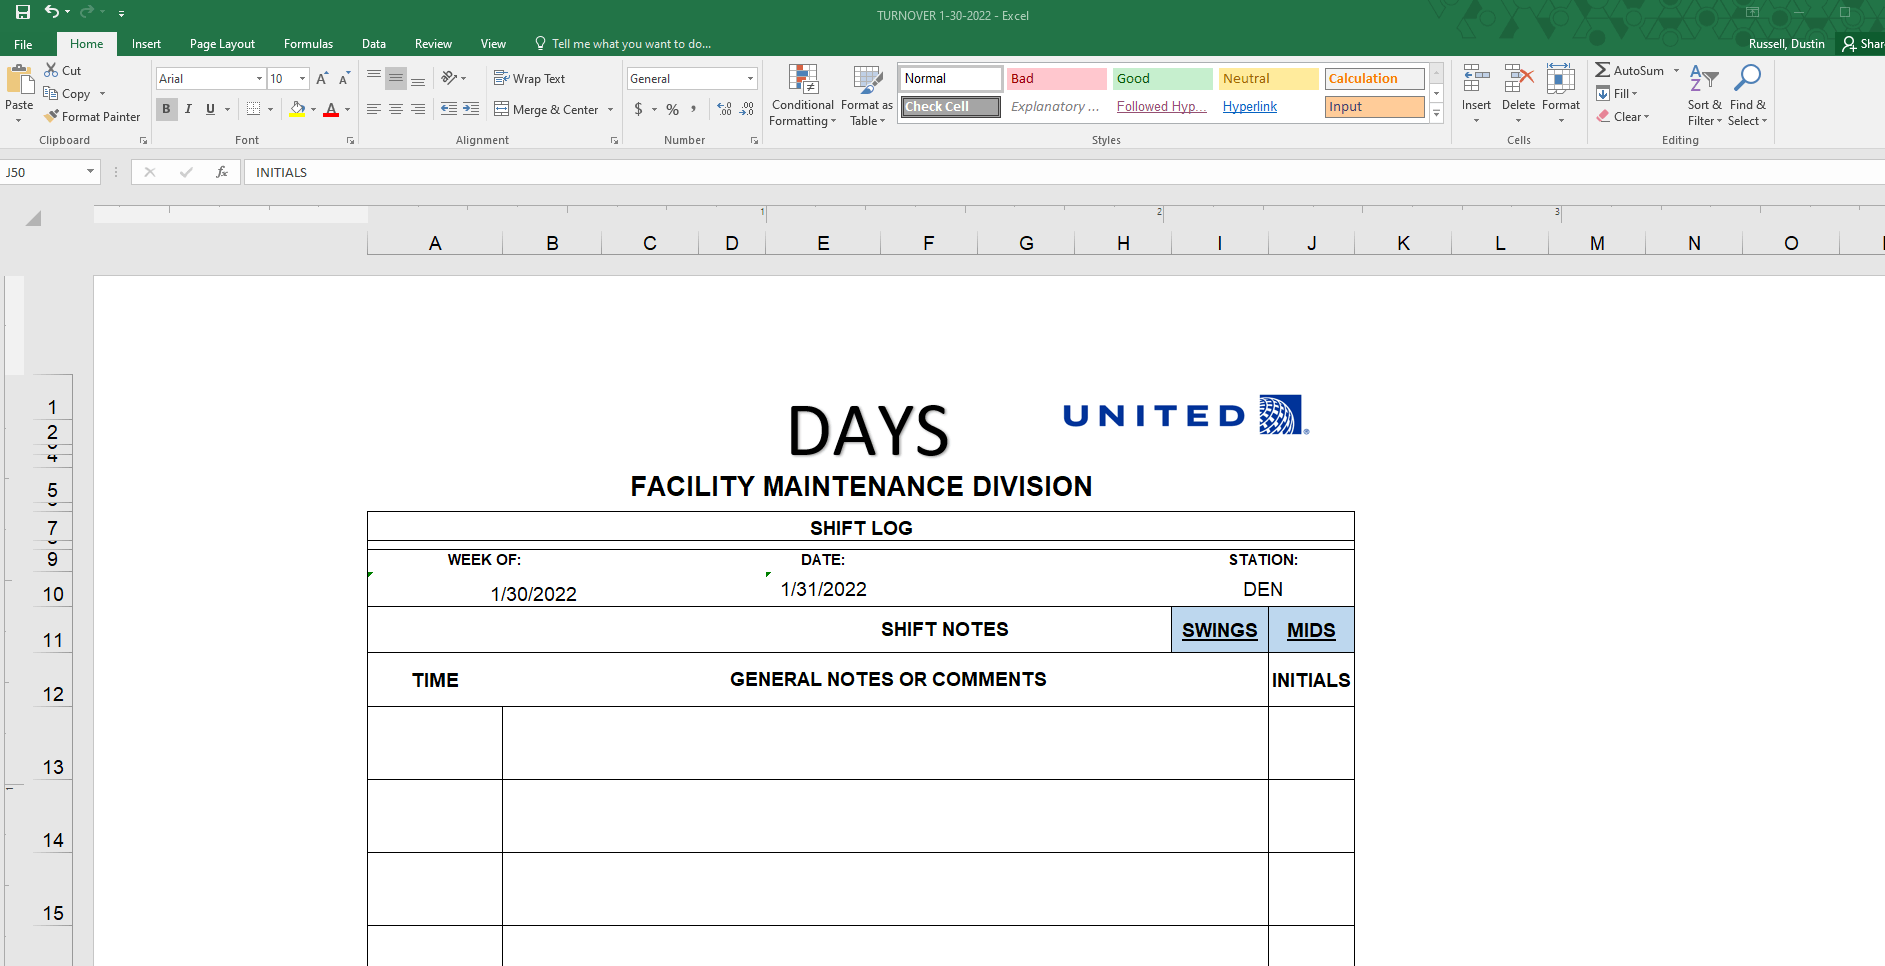This screenshot has height=966, width=1885.
Task: Click Merge & Center button
Action: pyautogui.click(x=547, y=109)
